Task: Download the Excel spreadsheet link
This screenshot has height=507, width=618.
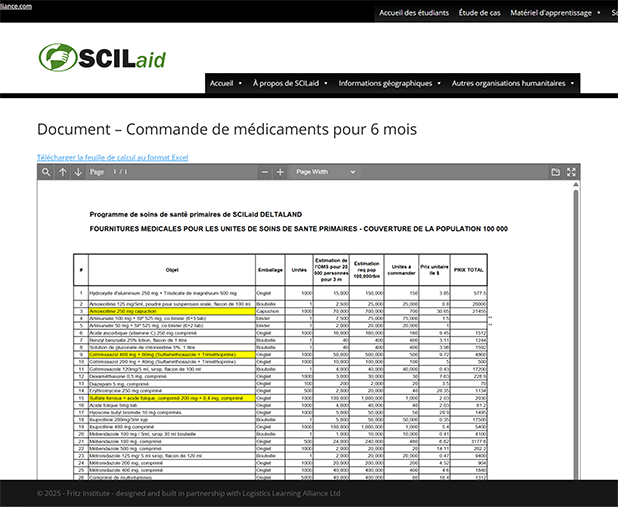Action: point(112,157)
